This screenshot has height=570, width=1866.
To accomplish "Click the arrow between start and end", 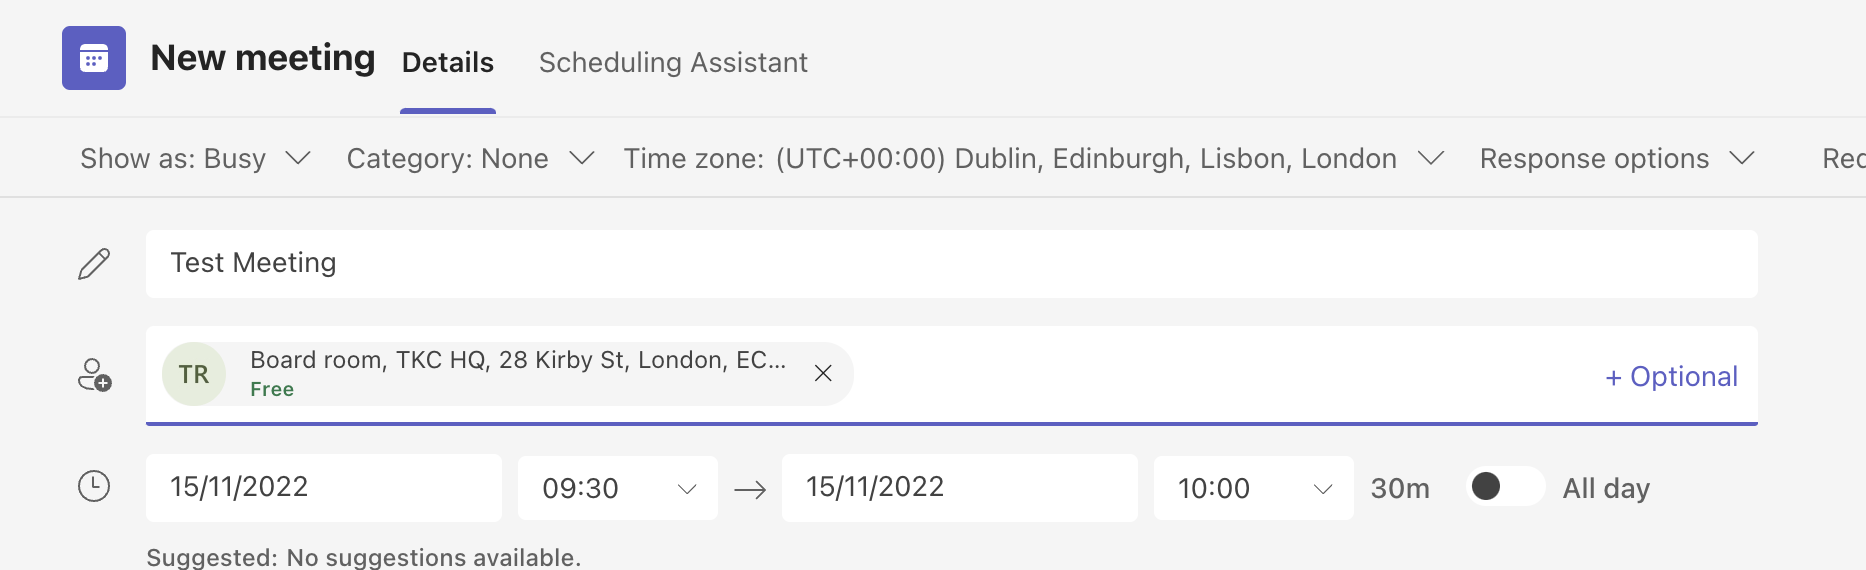I will coord(750,489).
